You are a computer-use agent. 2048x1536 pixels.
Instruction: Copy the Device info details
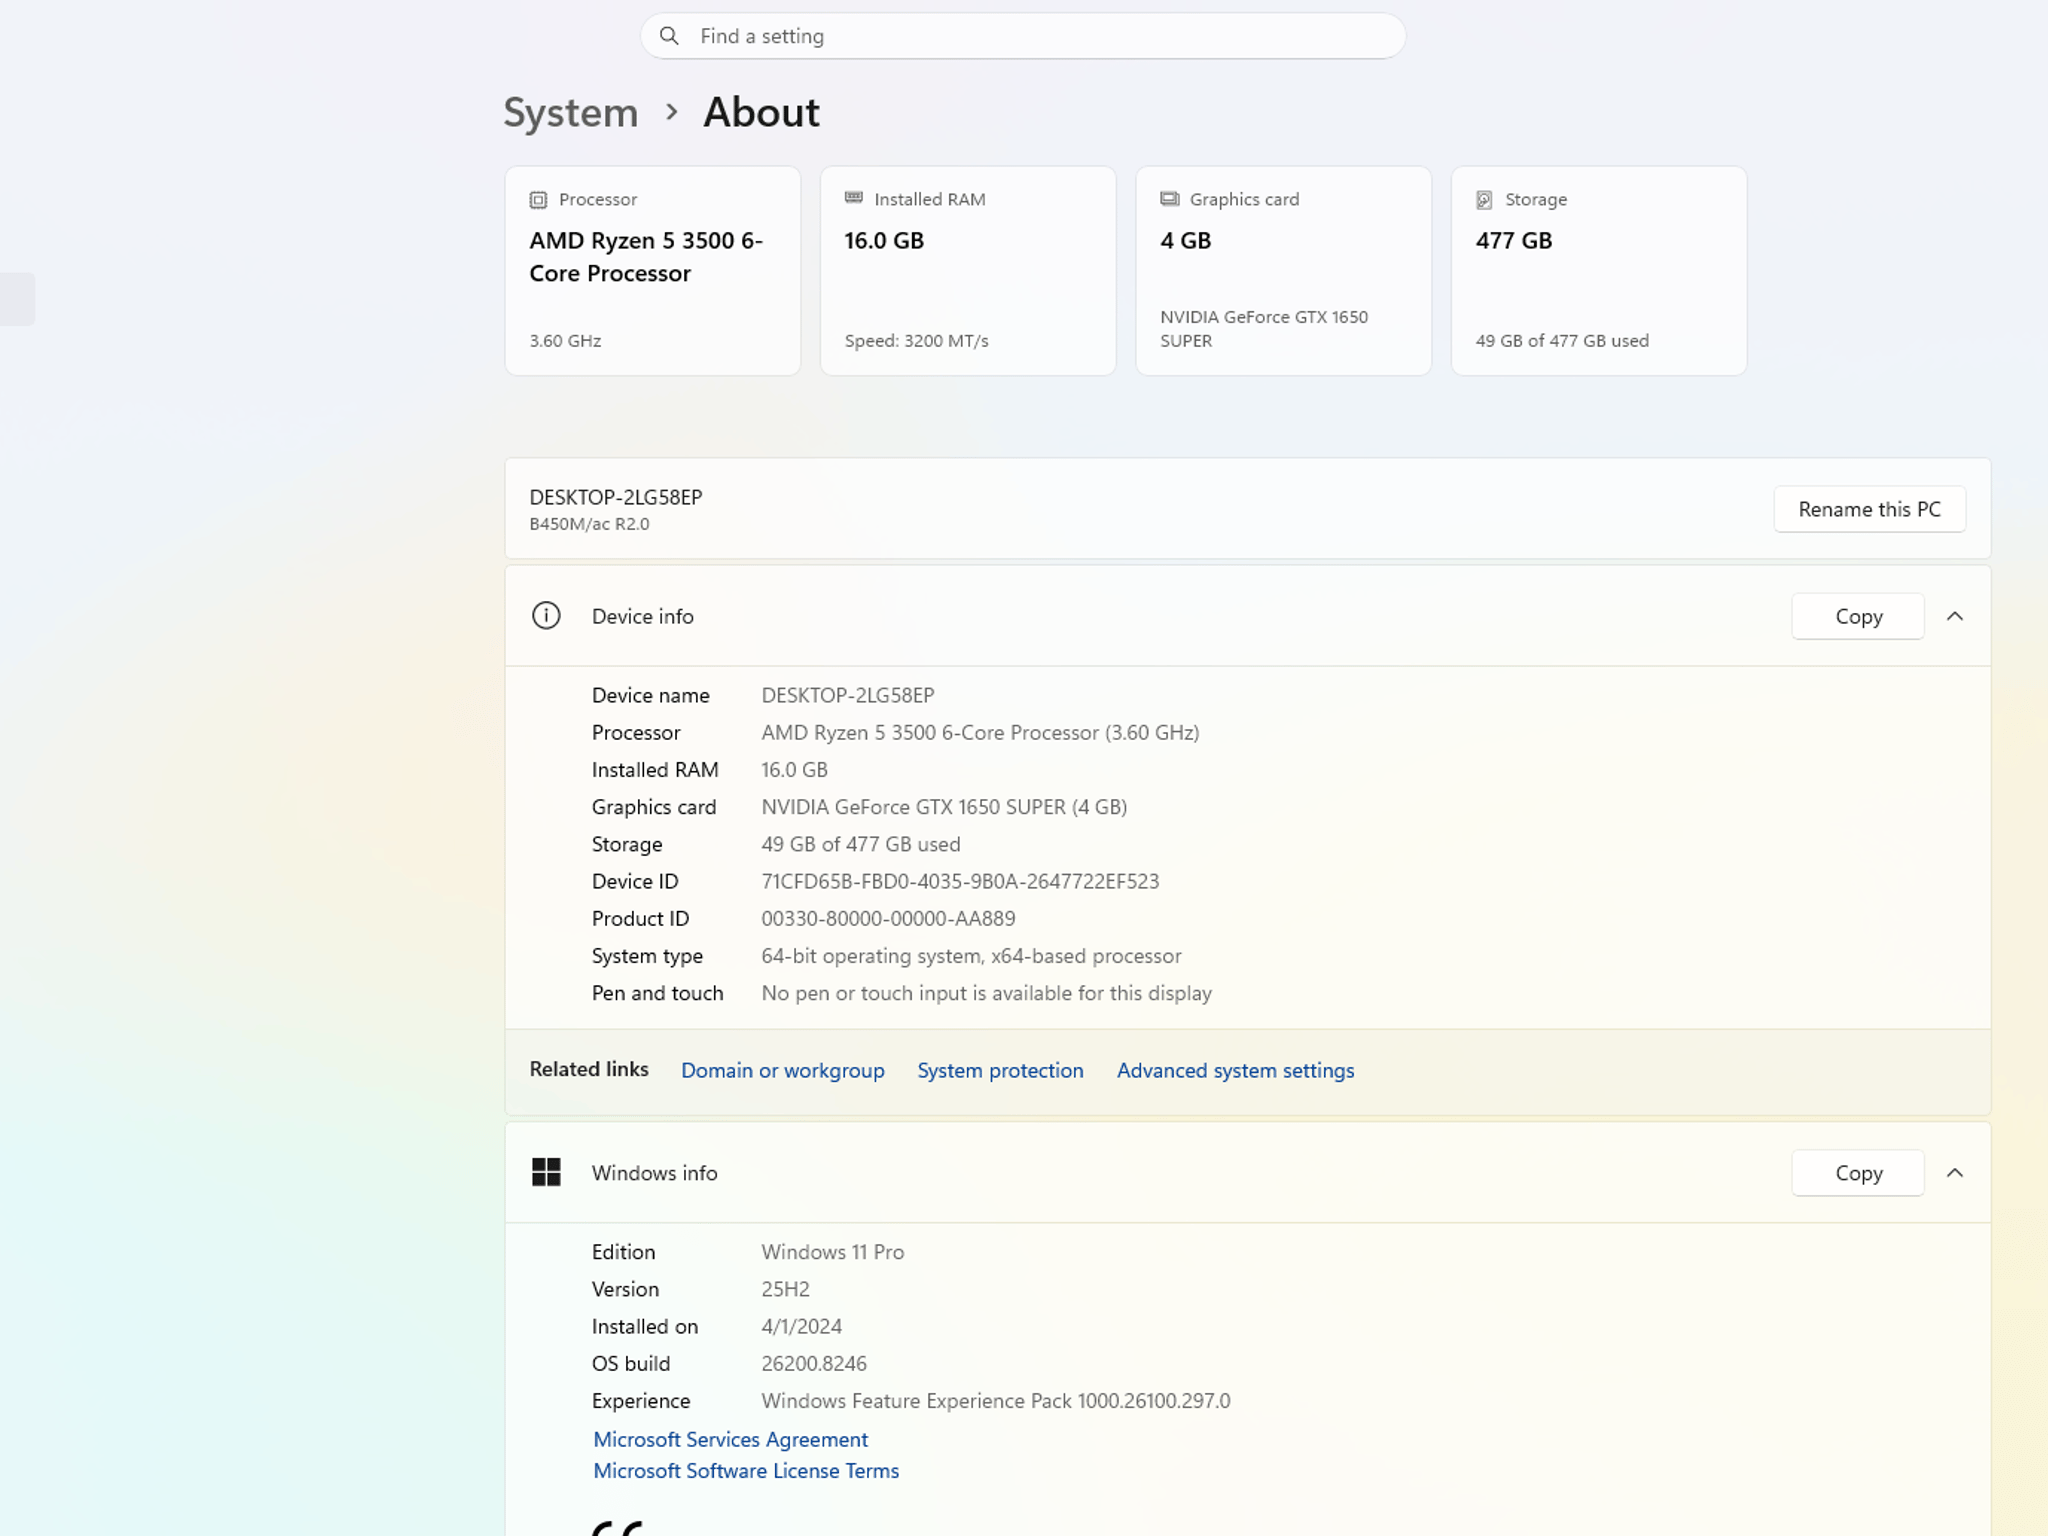click(x=1858, y=616)
